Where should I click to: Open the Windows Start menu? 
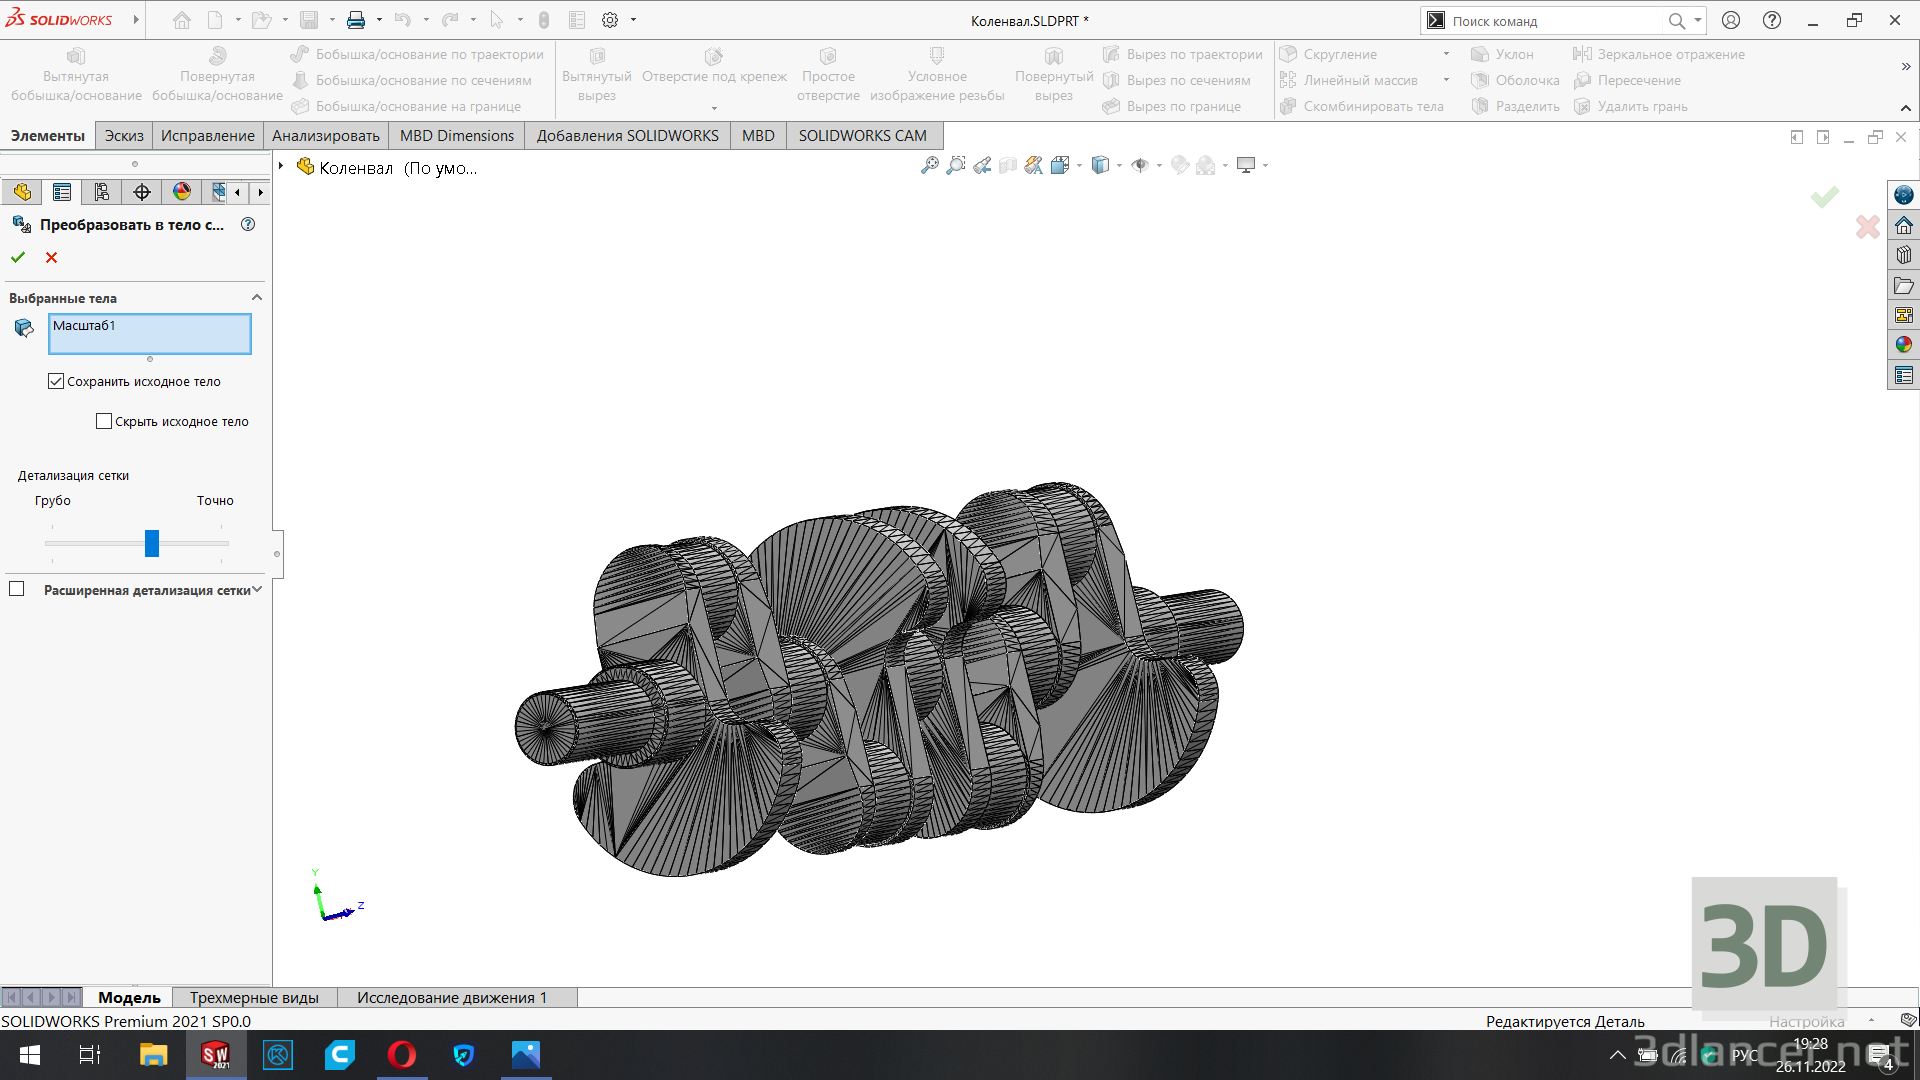pos(30,1055)
